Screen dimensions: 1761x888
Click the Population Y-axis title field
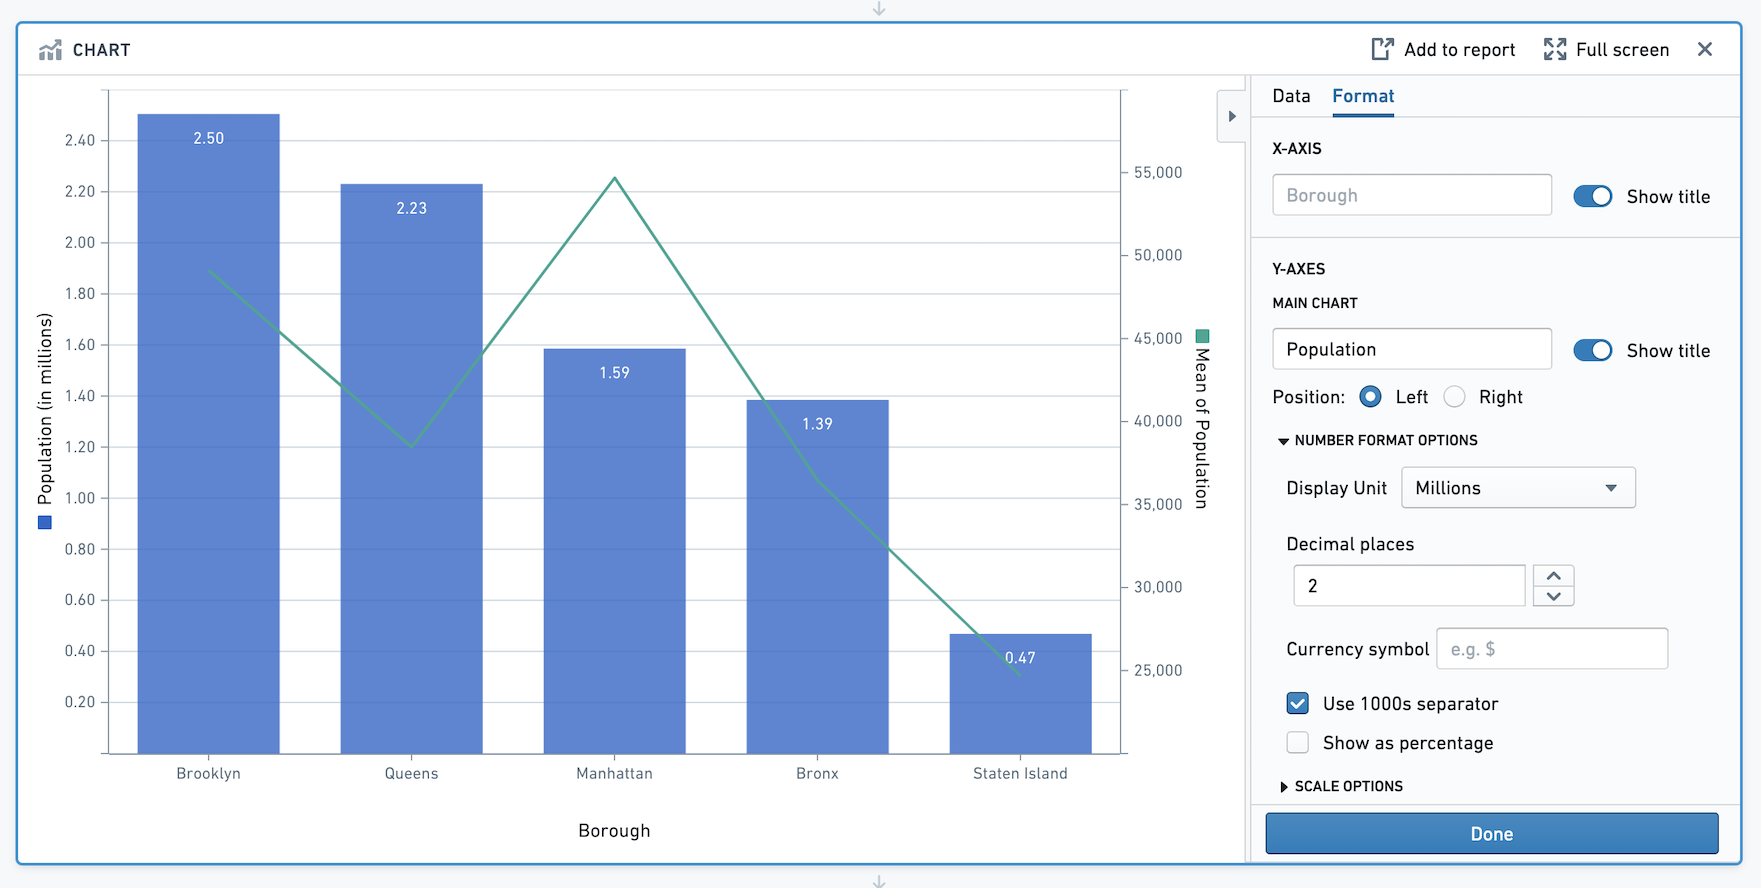coord(1412,349)
